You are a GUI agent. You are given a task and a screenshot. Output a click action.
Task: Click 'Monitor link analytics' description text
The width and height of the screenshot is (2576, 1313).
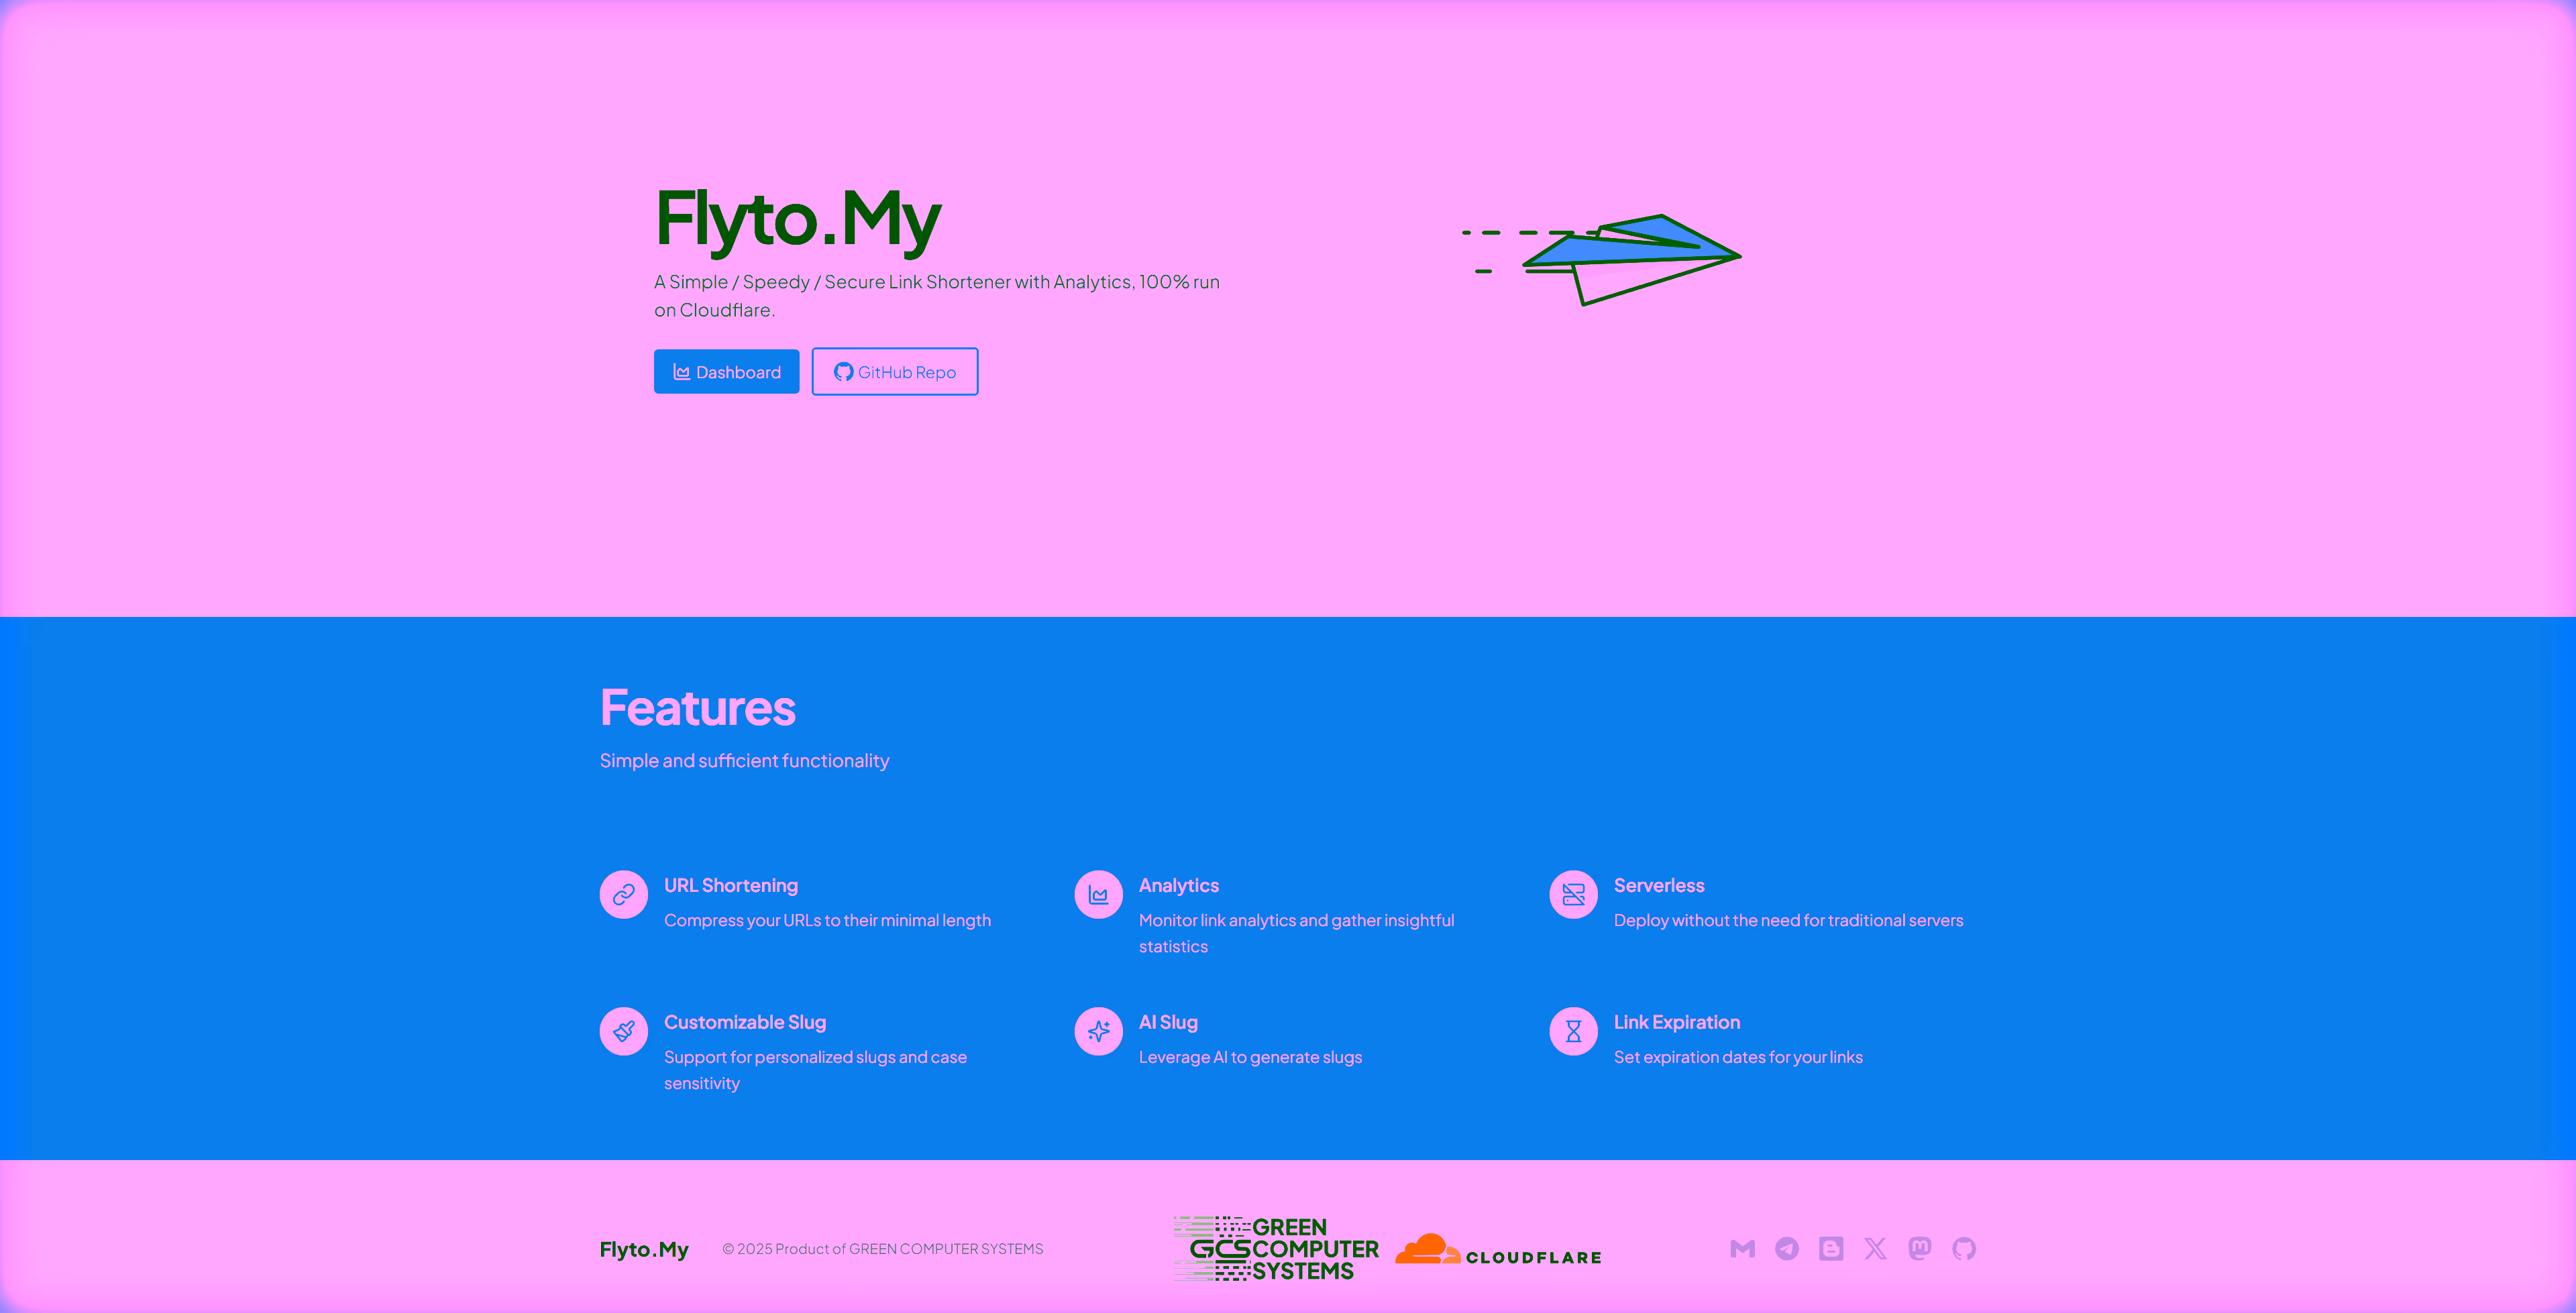(1296, 933)
